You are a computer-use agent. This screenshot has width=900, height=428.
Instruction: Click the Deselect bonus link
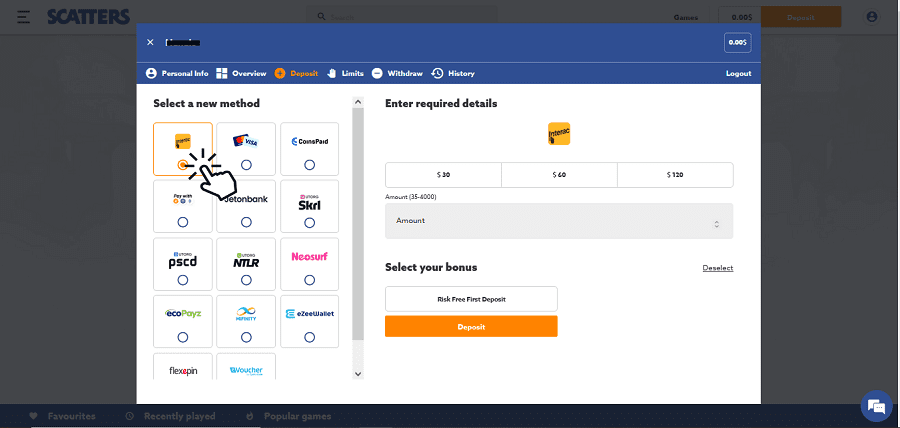tap(717, 268)
